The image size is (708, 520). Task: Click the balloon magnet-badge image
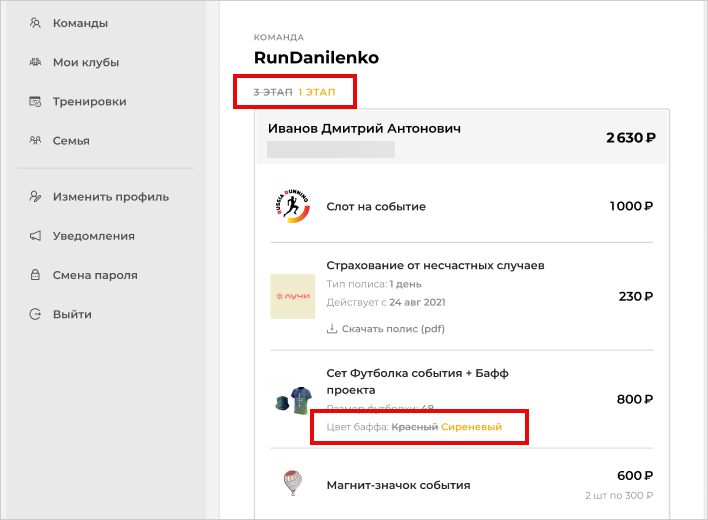coord(293,483)
